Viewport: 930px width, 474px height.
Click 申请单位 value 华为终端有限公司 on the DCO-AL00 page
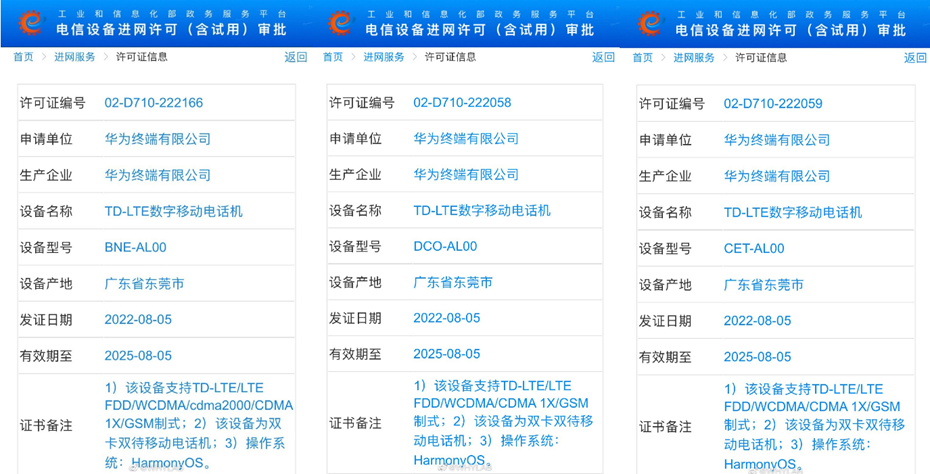pyautogui.click(x=466, y=138)
